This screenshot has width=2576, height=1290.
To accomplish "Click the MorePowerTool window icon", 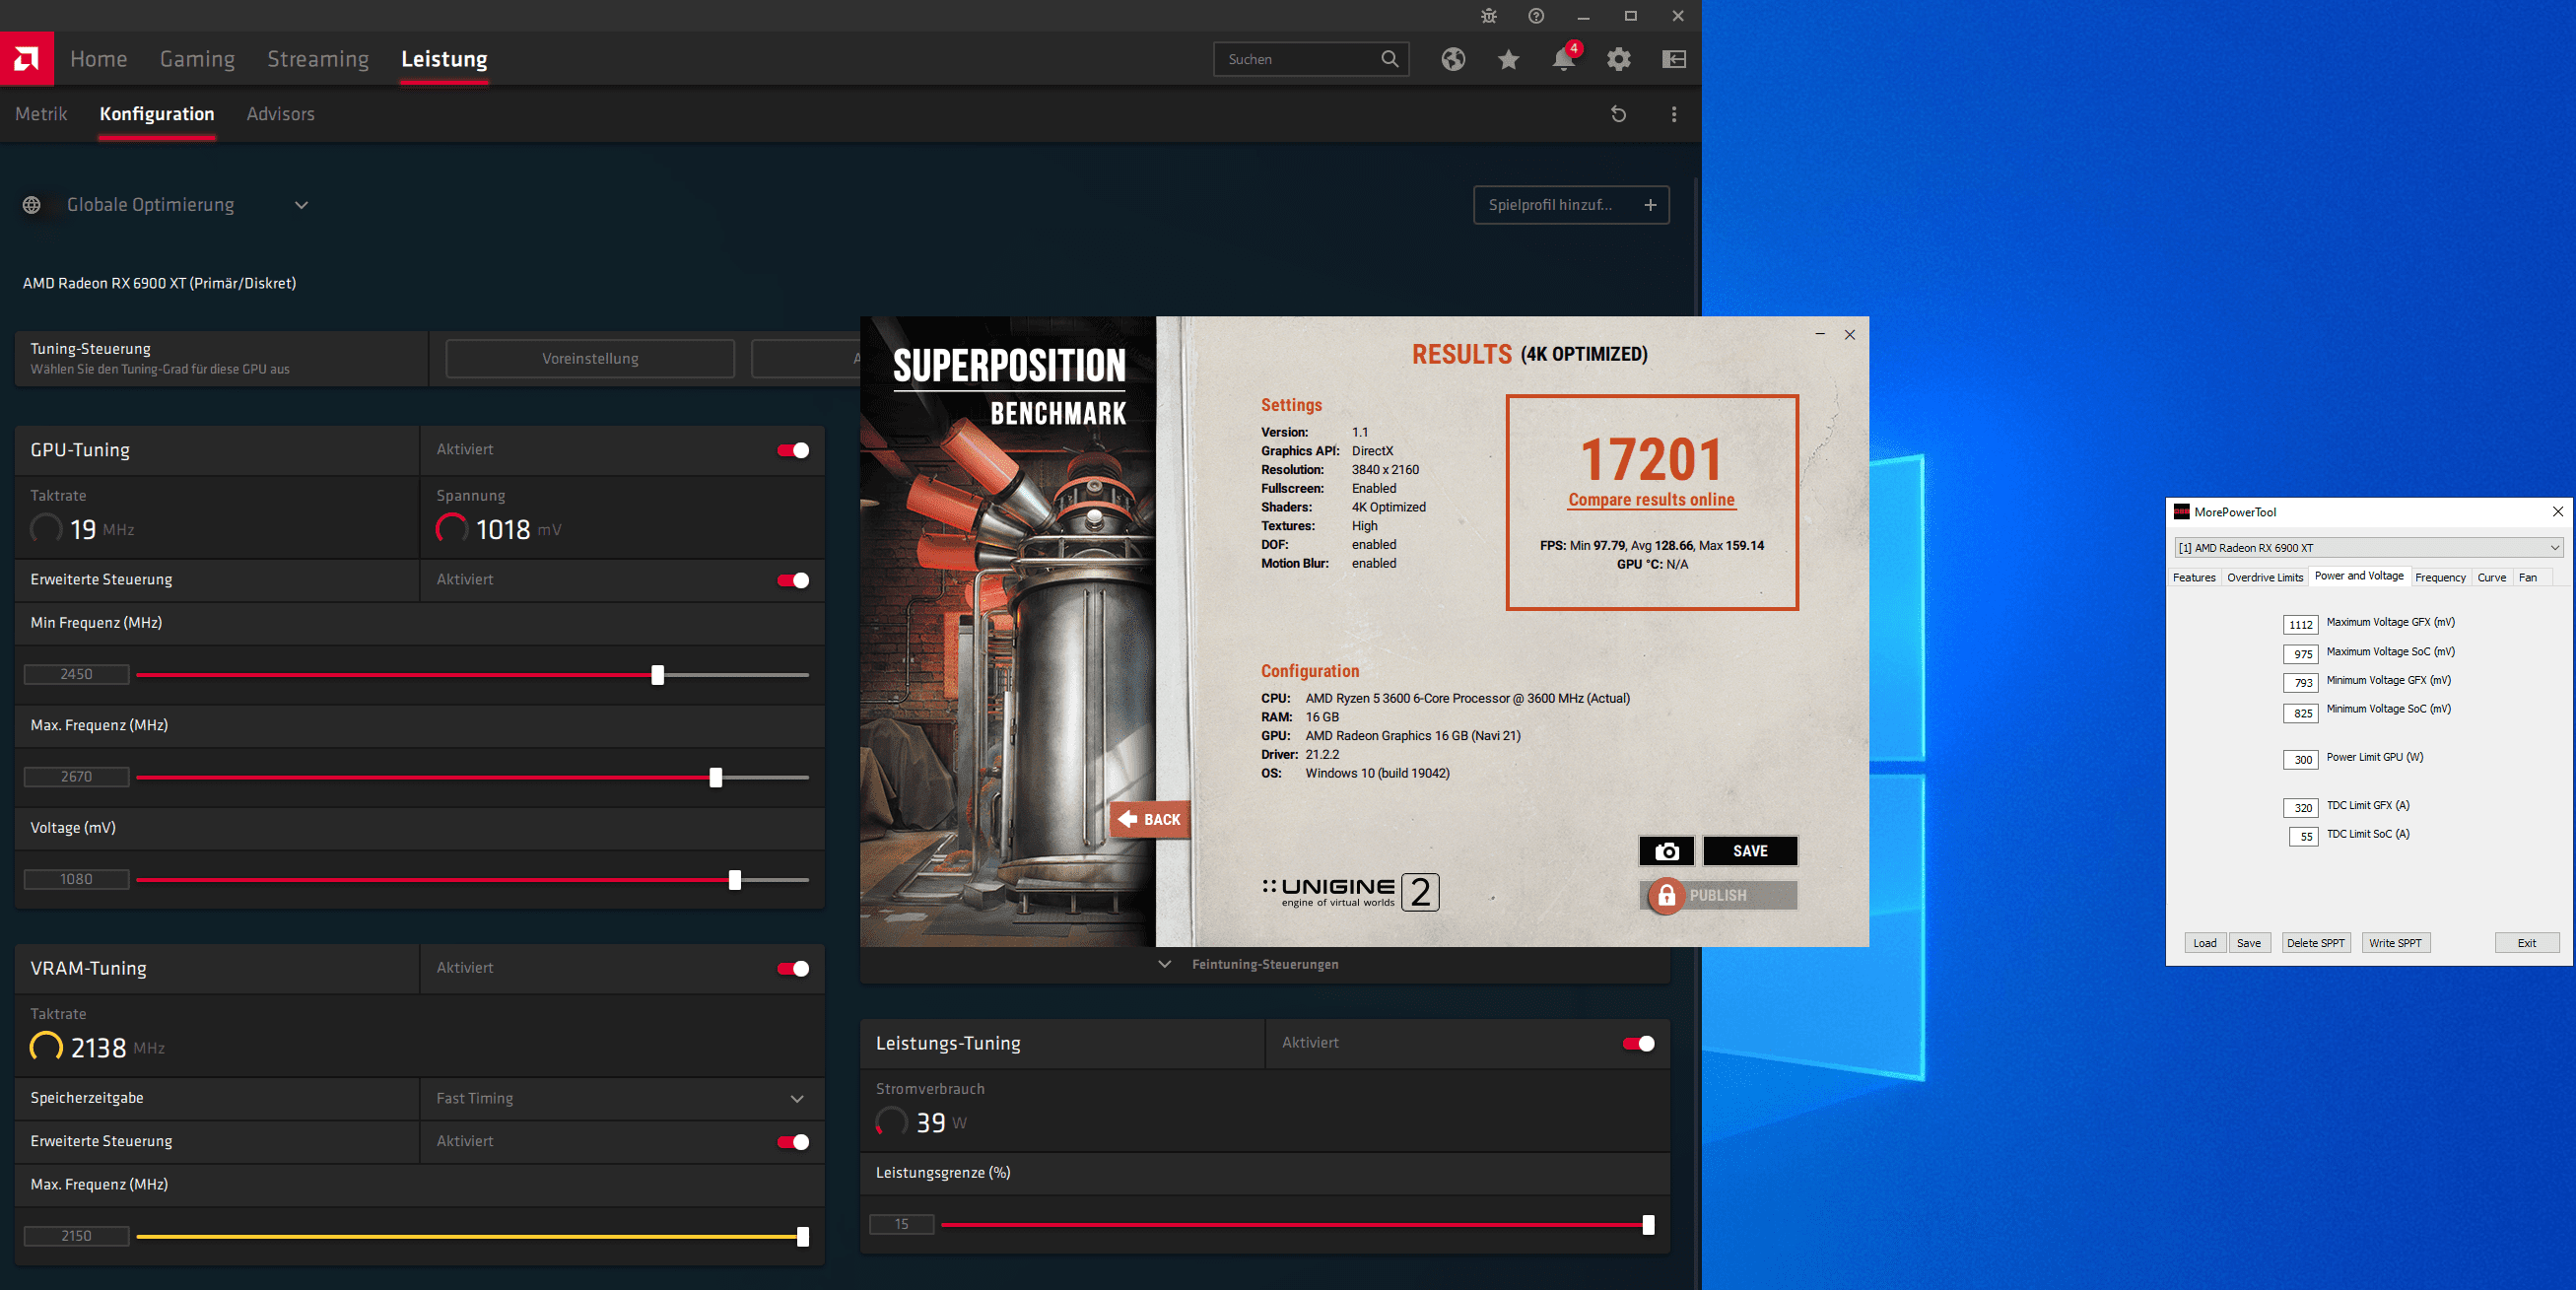I will click(2181, 511).
